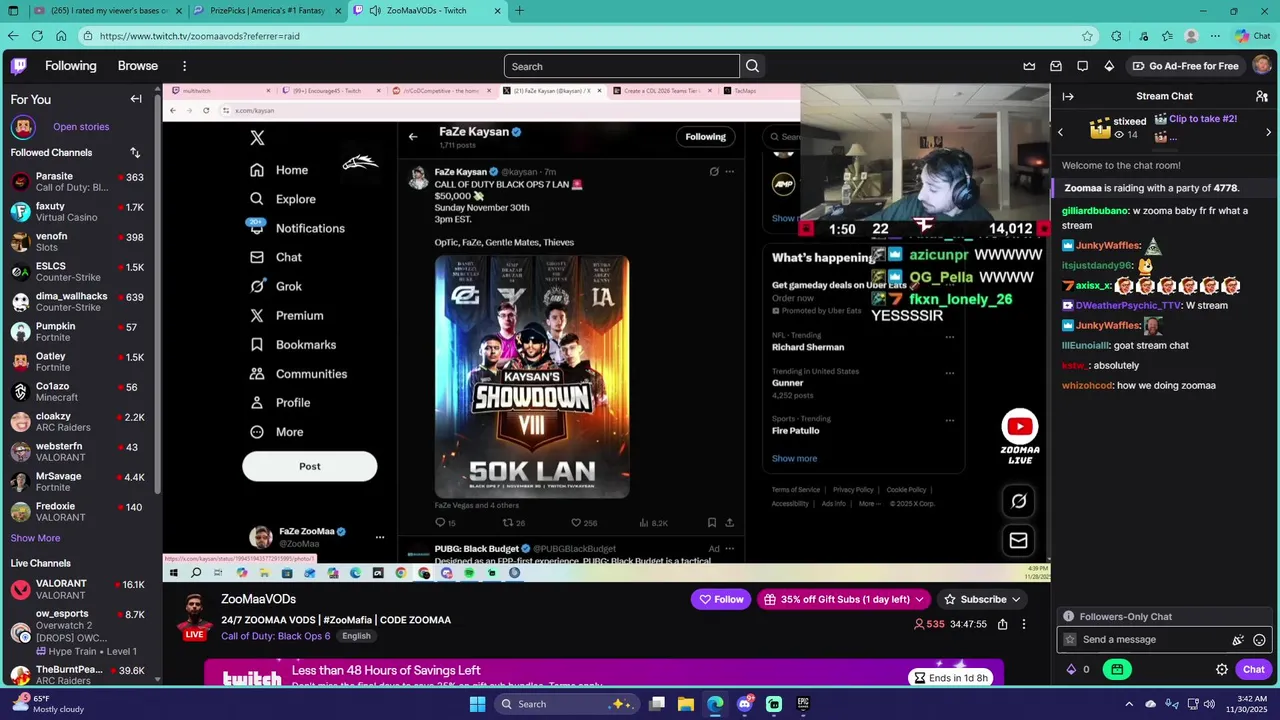Bookmark this page with the star icon
1280x720 pixels.
click(x=1087, y=36)
